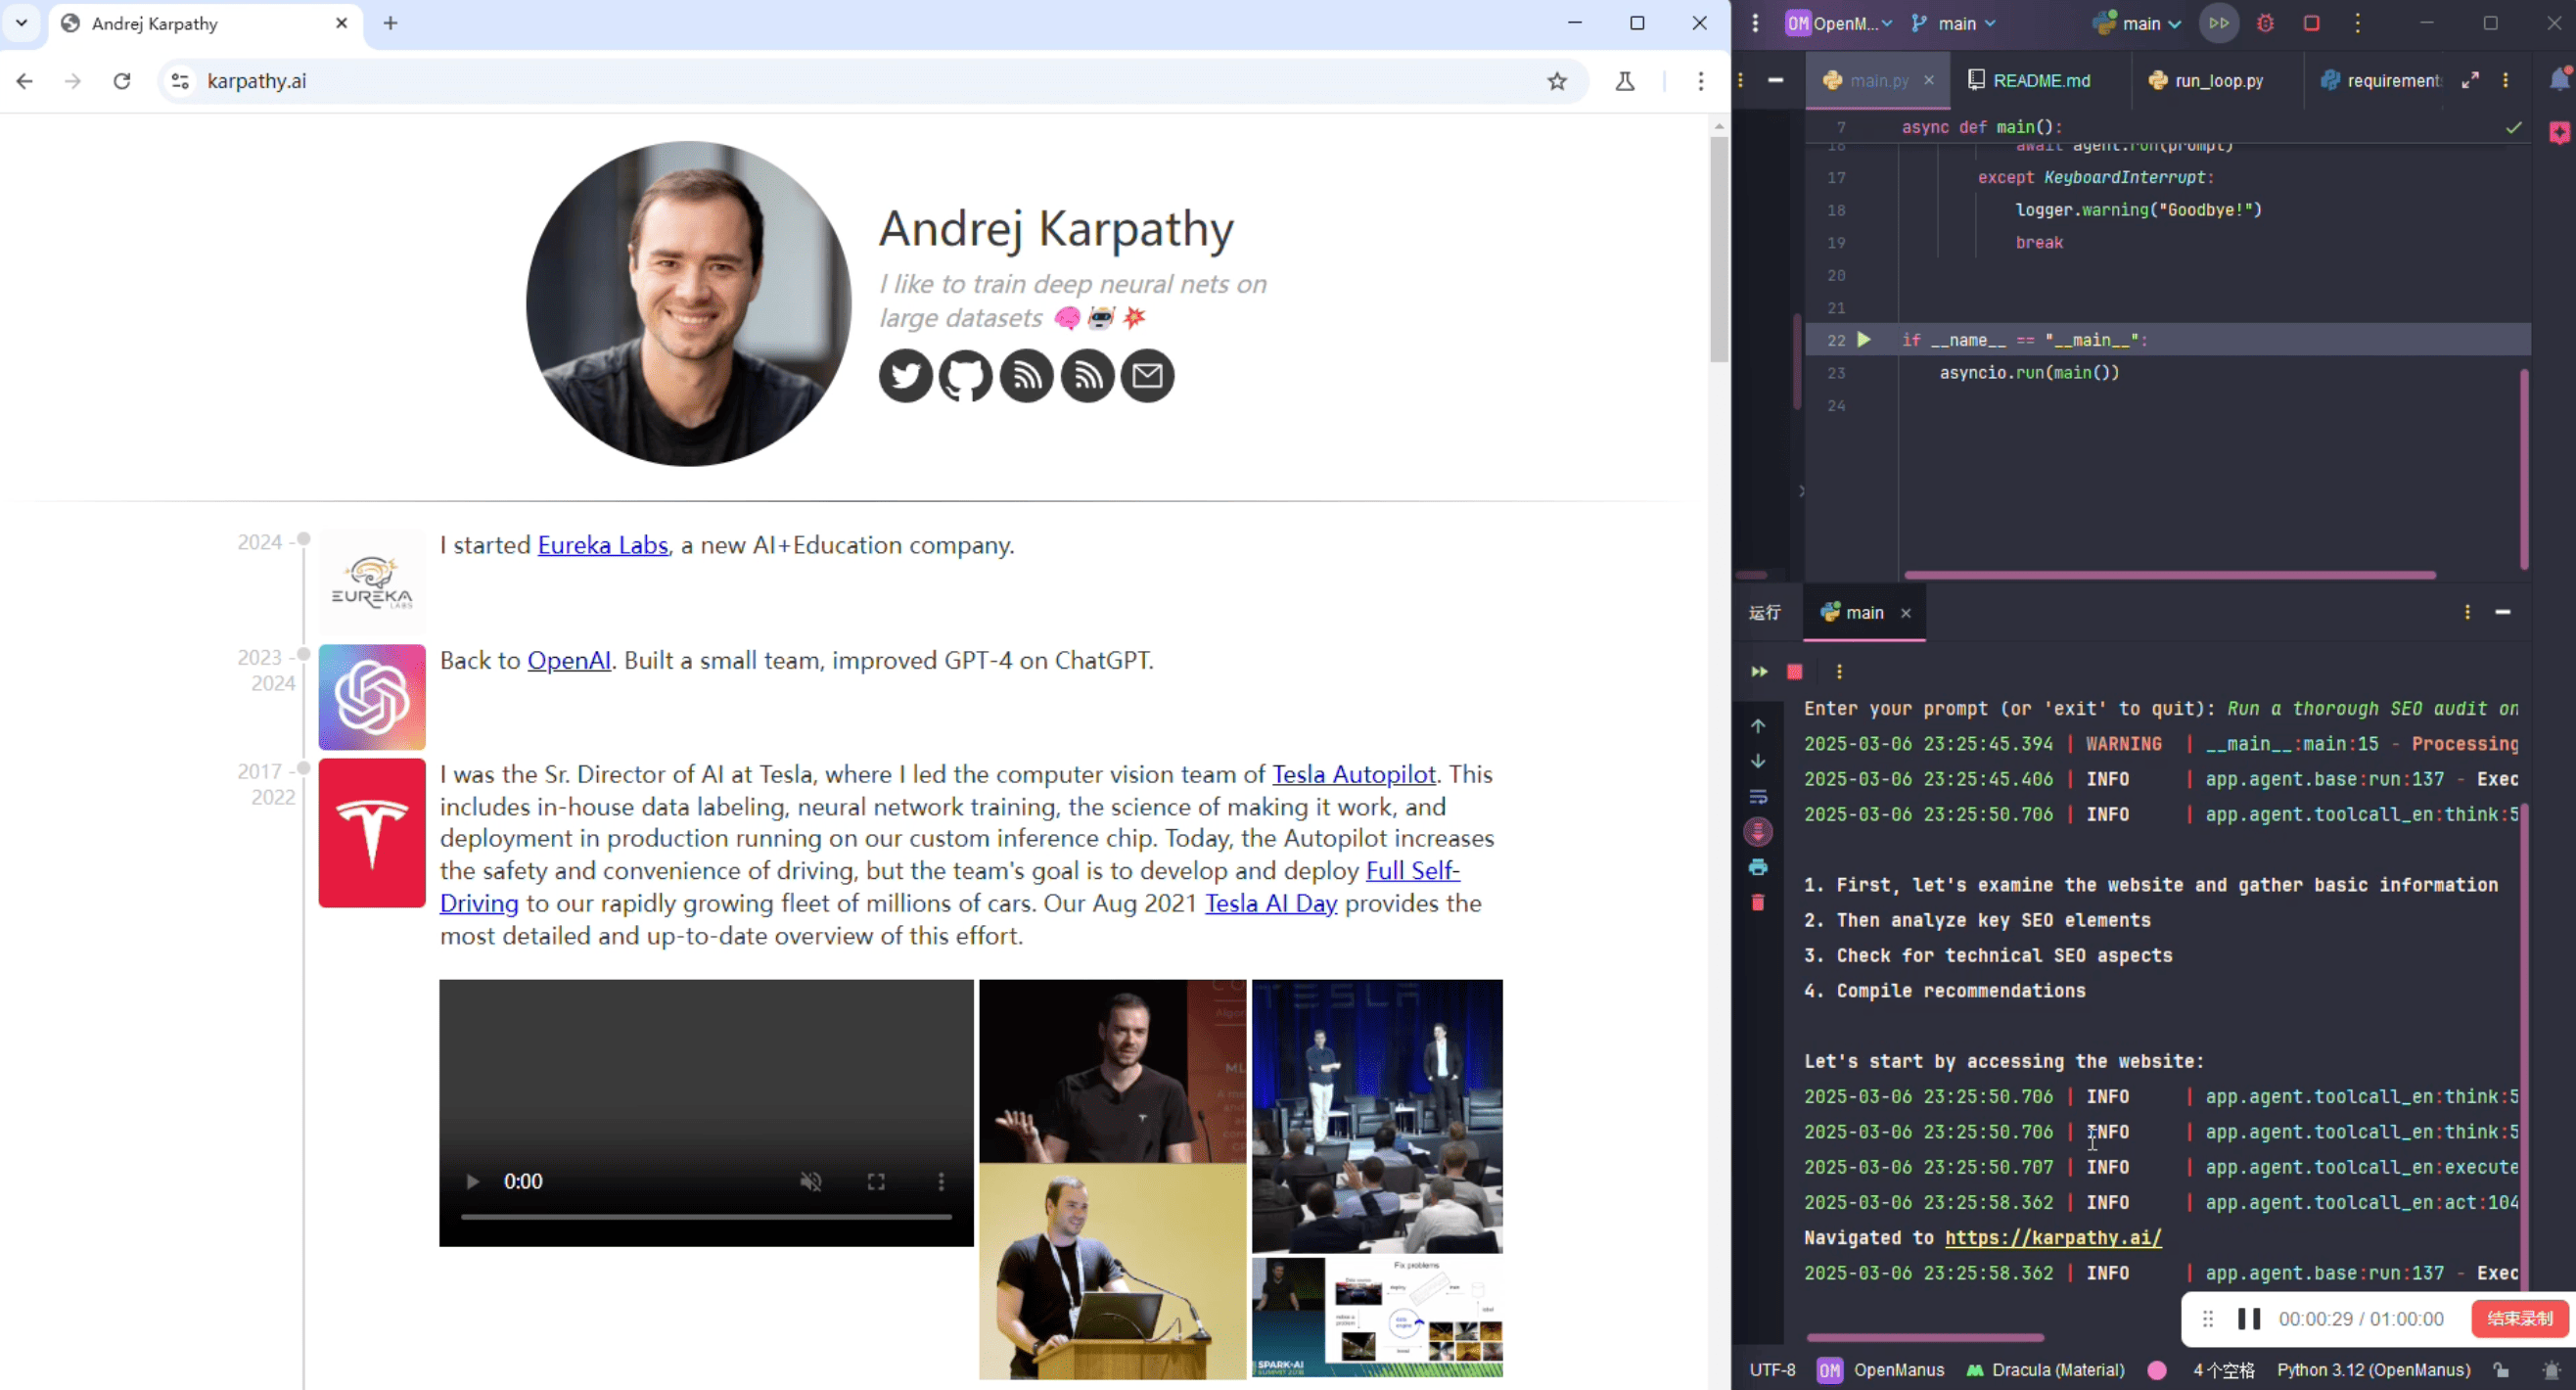Open the Twitter profile icon
Image resolution: width=2576 pixels, height=1390 pixels.
point(905,376)
